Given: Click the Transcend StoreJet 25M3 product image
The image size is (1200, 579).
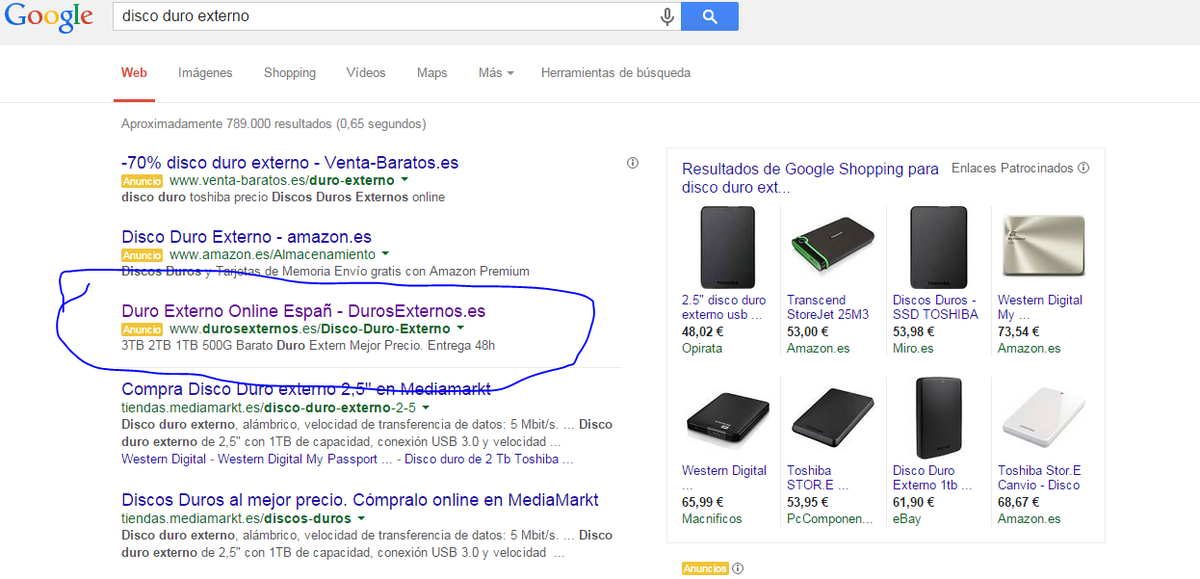Looking at the screenshot, I should (x=833, y=246).
